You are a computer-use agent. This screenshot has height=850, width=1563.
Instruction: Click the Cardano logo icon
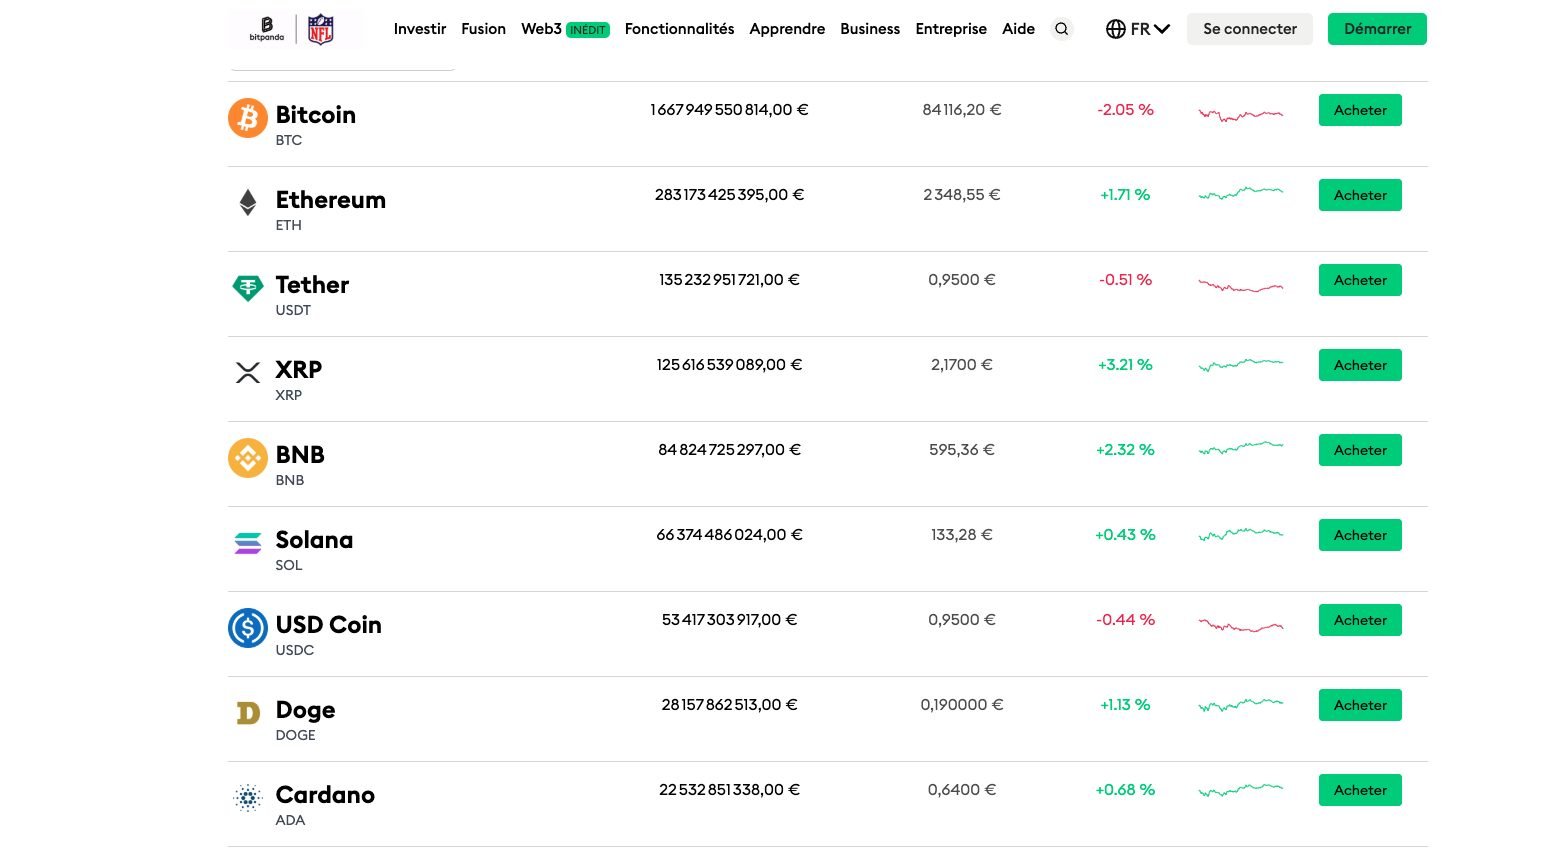[248, 798]
